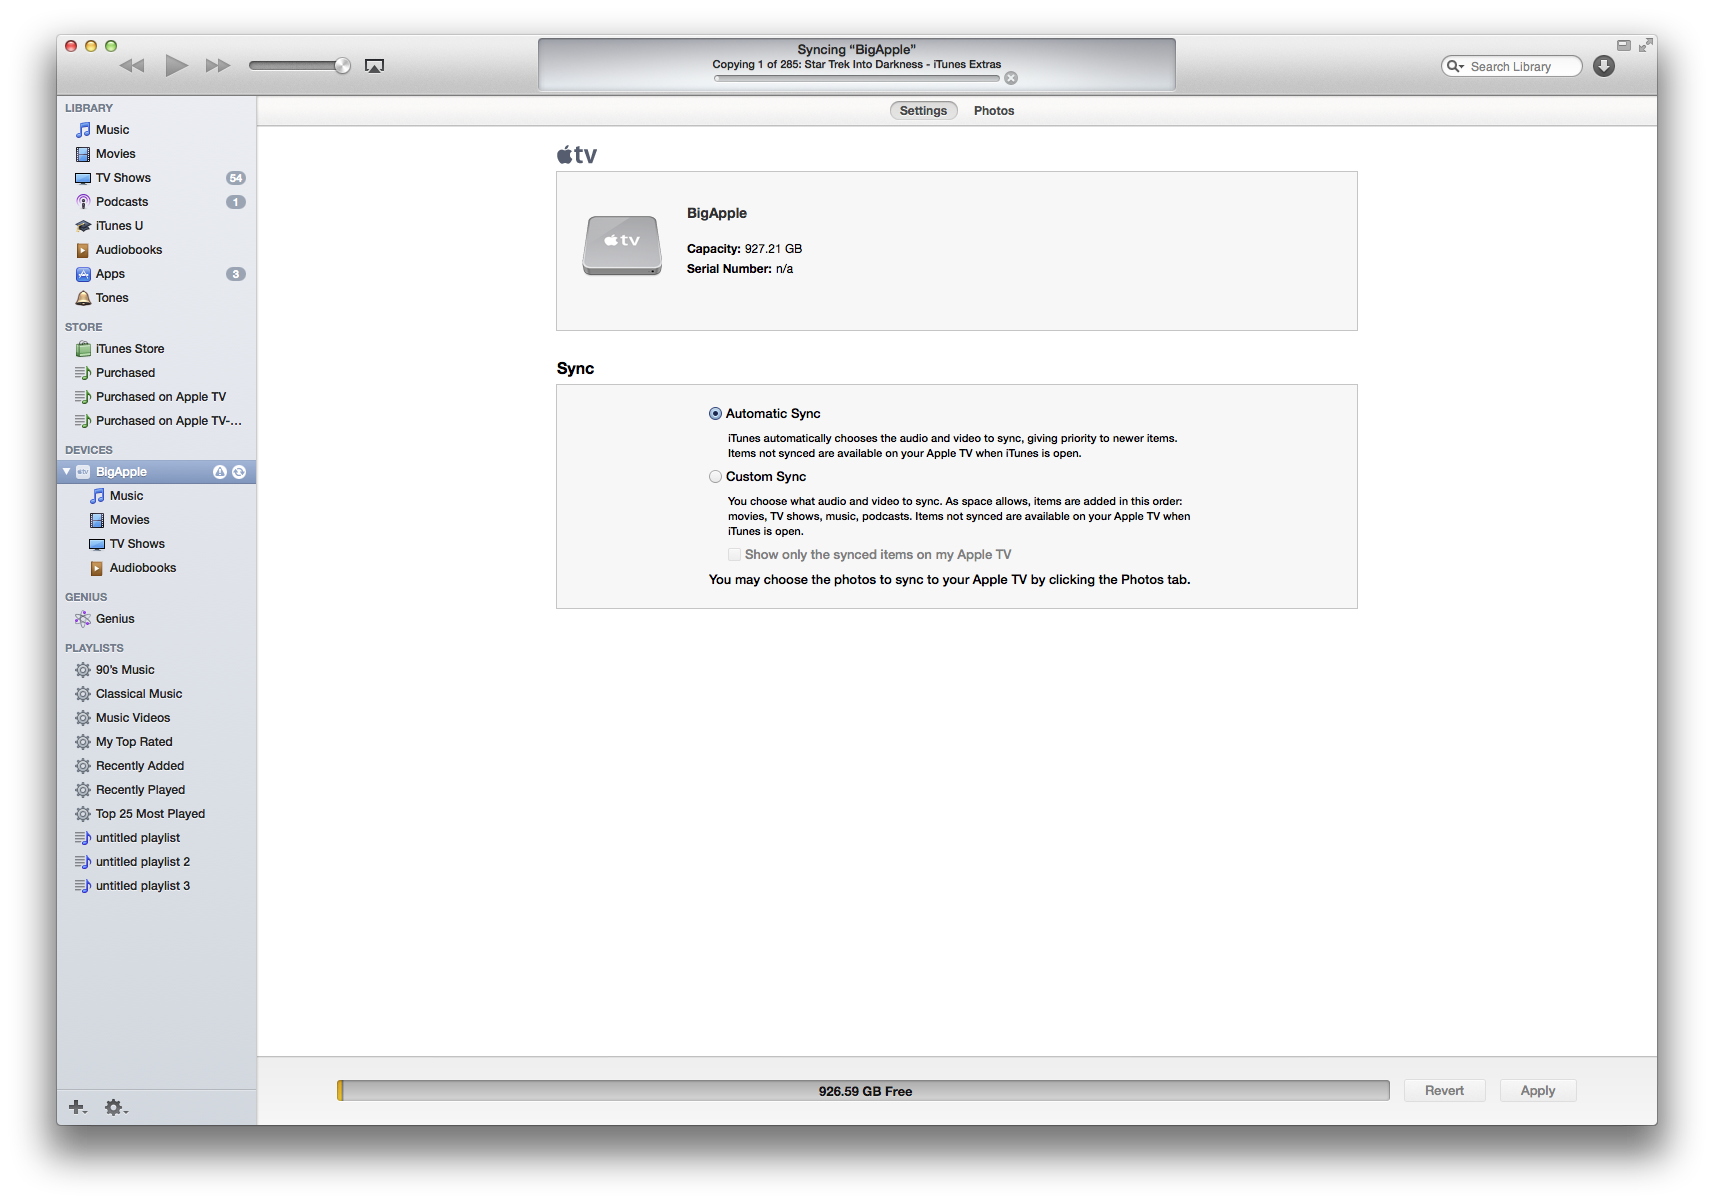The width and height of the screenshot is (1714, 1204).
Task: Open untitled playlist 3
Action: tap(156, 886)
